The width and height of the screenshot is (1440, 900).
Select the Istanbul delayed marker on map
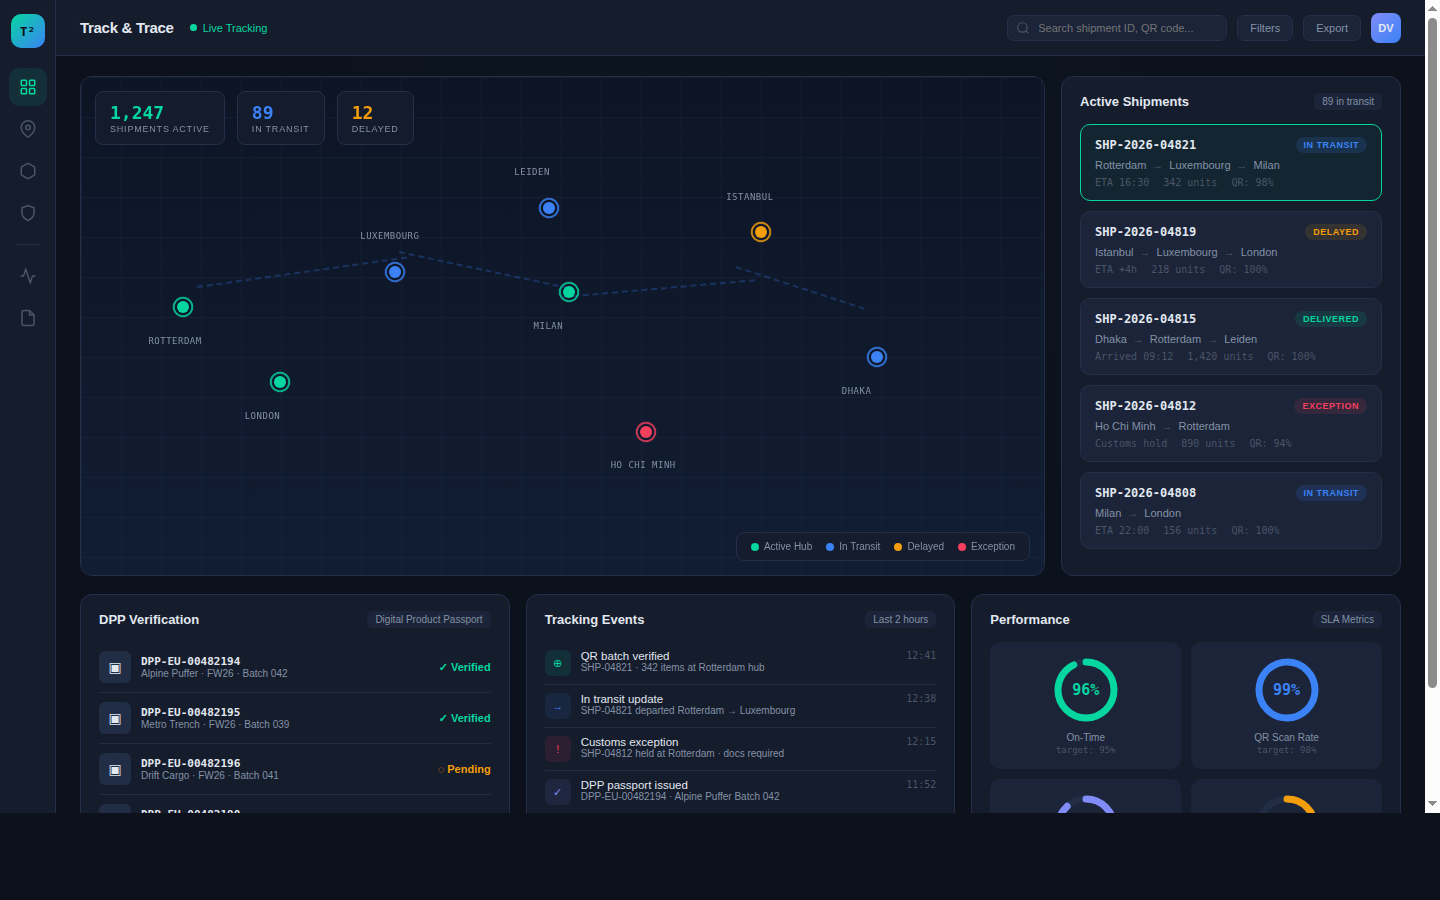761,232
